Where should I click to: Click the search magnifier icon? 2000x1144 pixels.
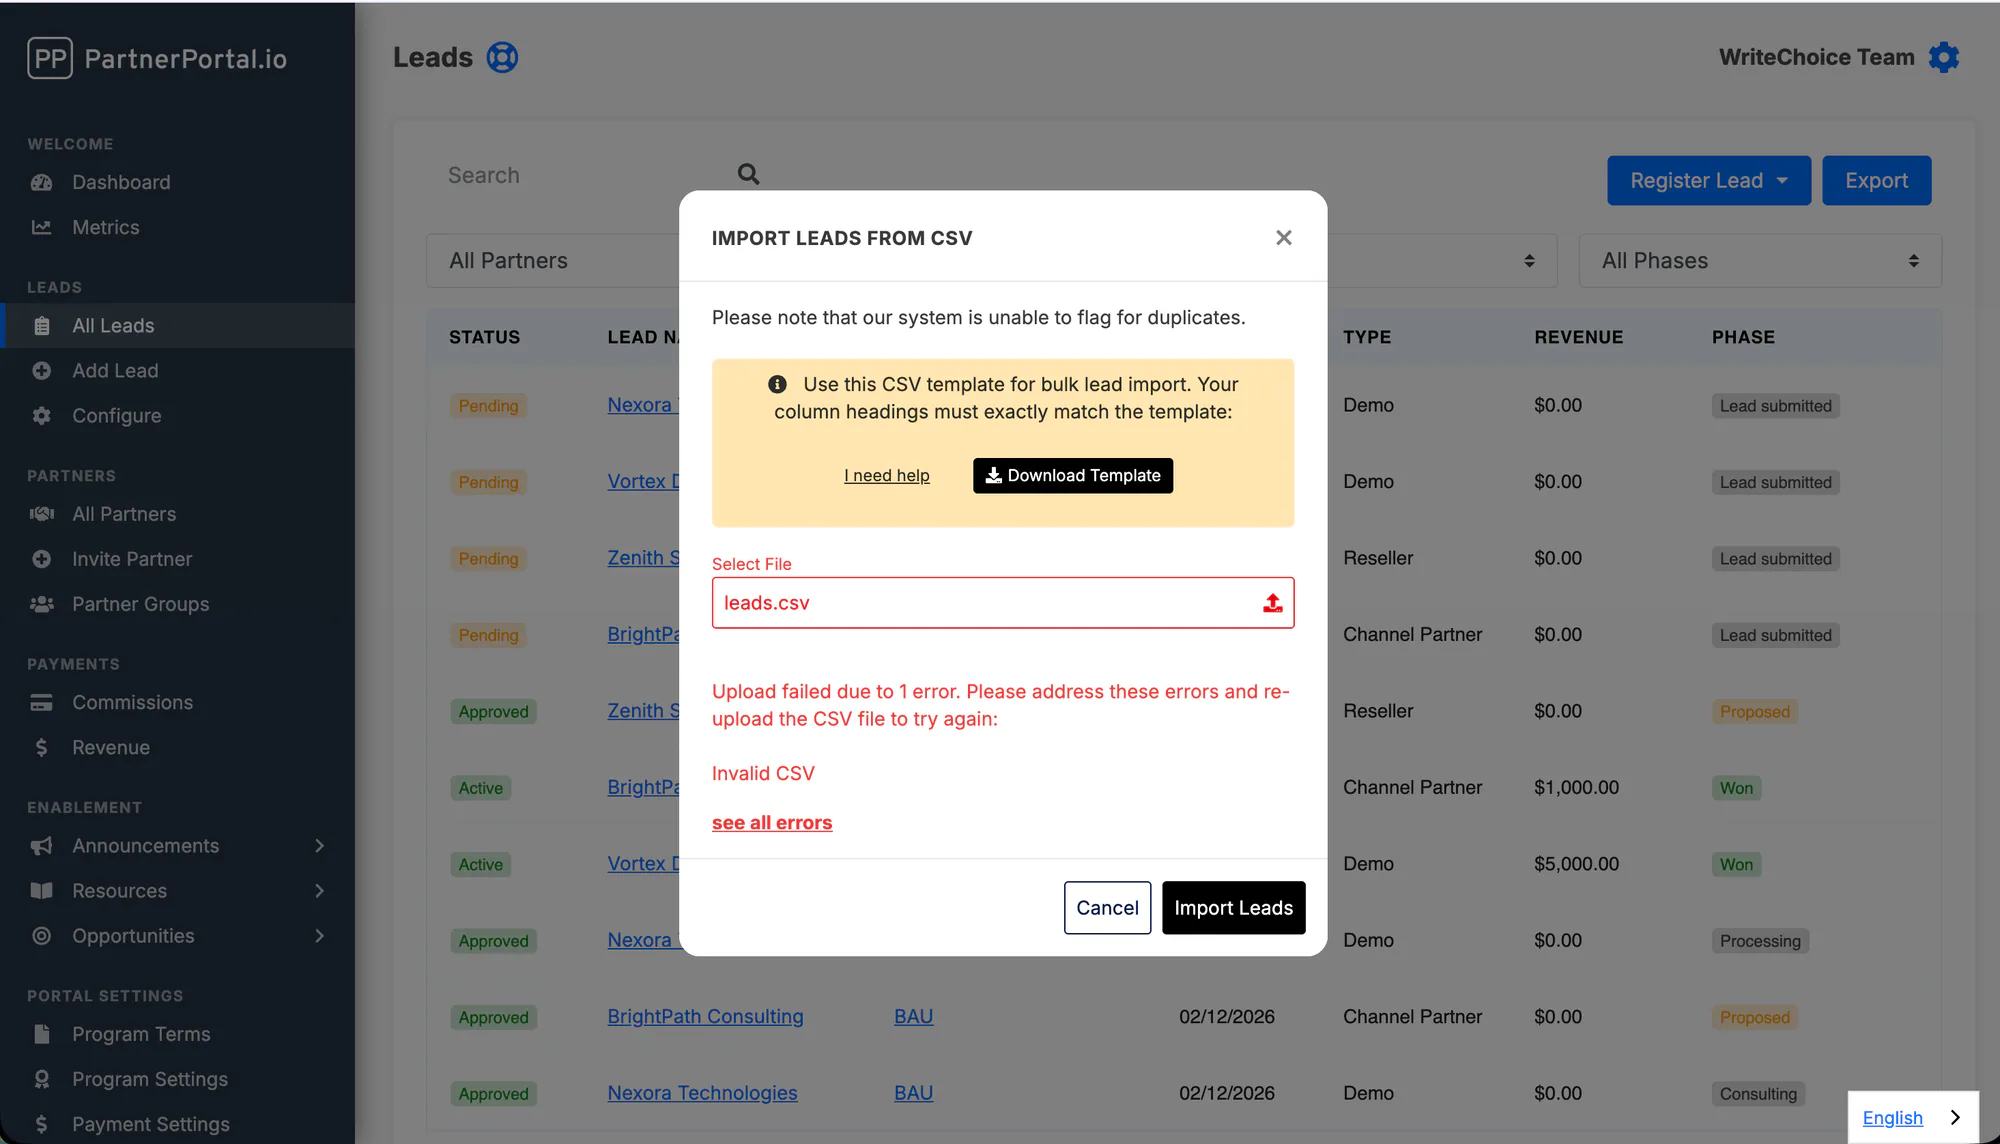[748, 174]
